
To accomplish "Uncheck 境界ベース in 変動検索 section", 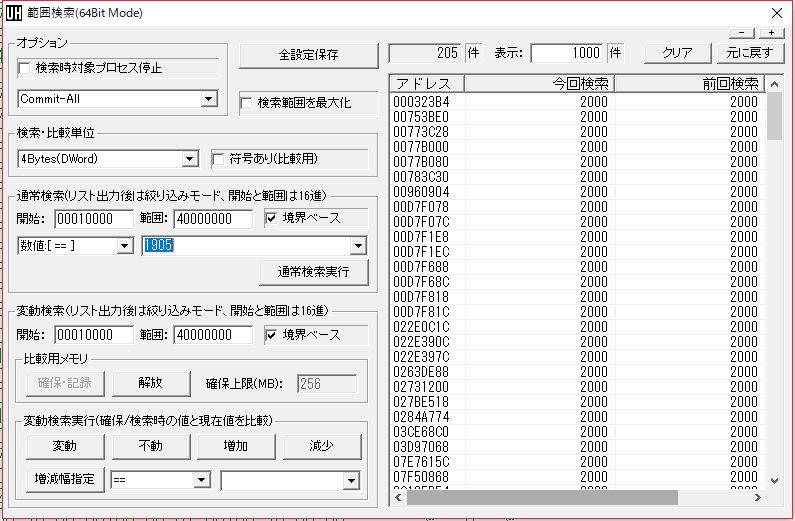I will (271, 335).
